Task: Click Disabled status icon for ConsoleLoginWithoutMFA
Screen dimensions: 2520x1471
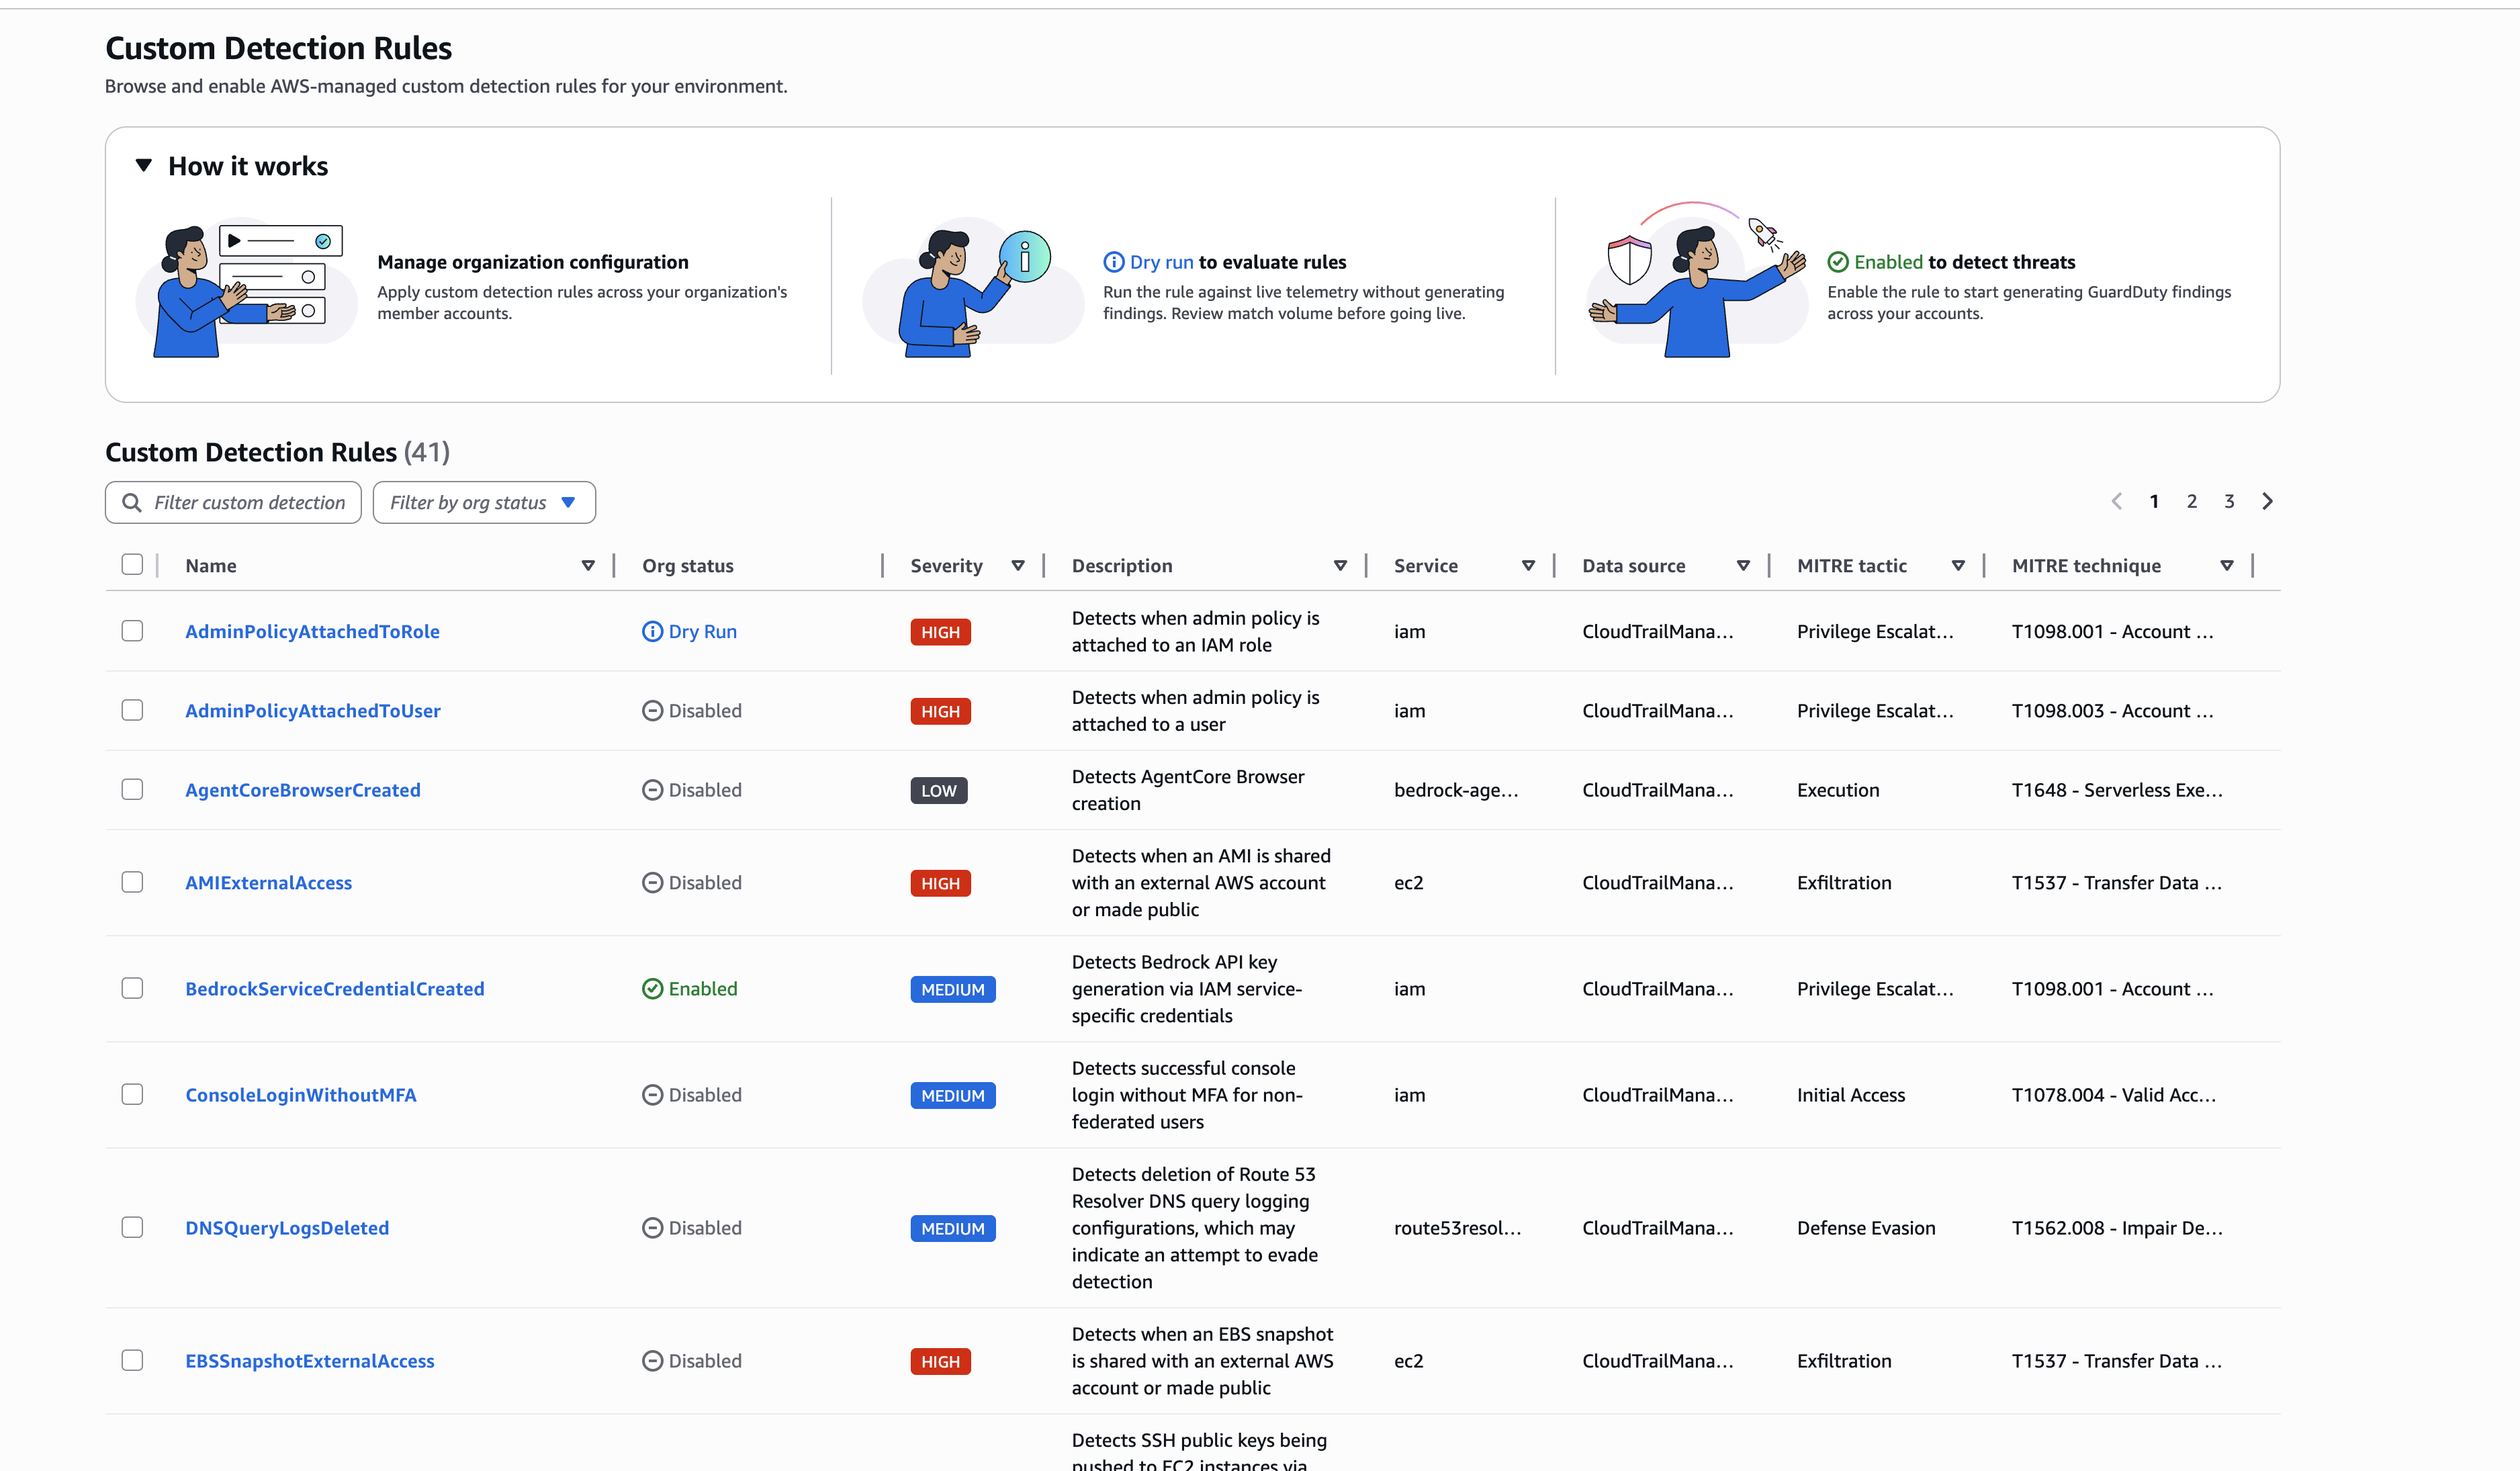Action: click(x=652, y=1095)
